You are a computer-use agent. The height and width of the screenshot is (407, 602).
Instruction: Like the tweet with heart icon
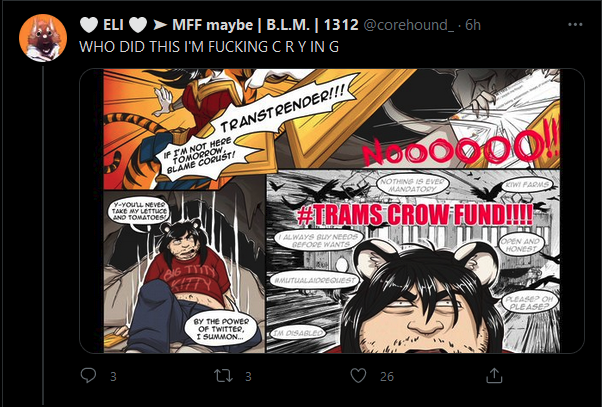358,376
